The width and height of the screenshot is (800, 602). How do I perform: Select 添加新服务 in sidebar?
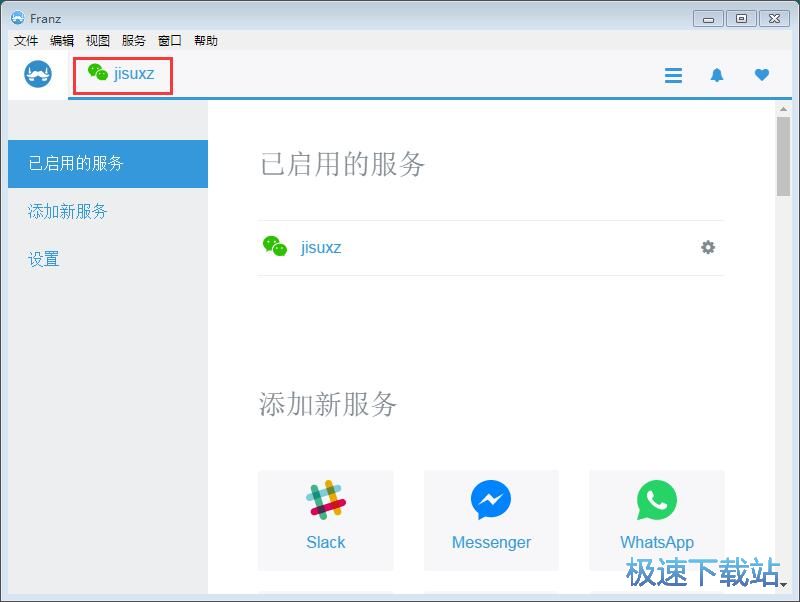67,211
